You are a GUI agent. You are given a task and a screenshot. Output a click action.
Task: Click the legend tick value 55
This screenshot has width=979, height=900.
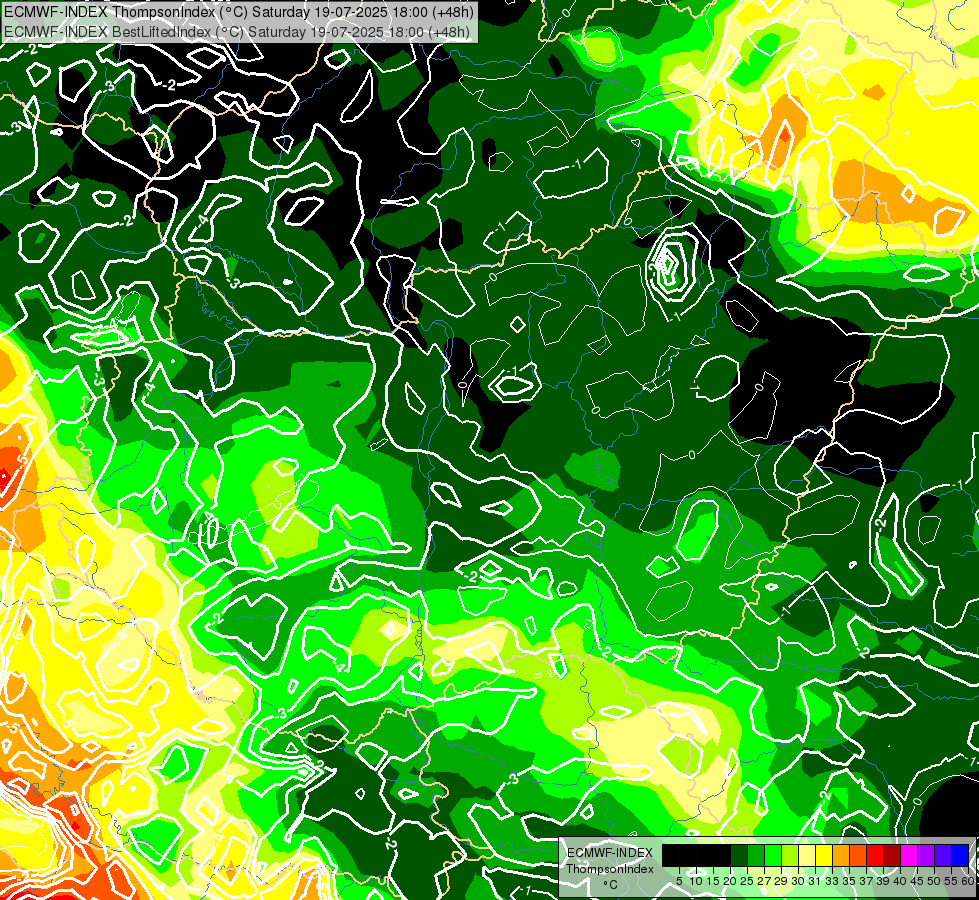click(x=952, y=881)
